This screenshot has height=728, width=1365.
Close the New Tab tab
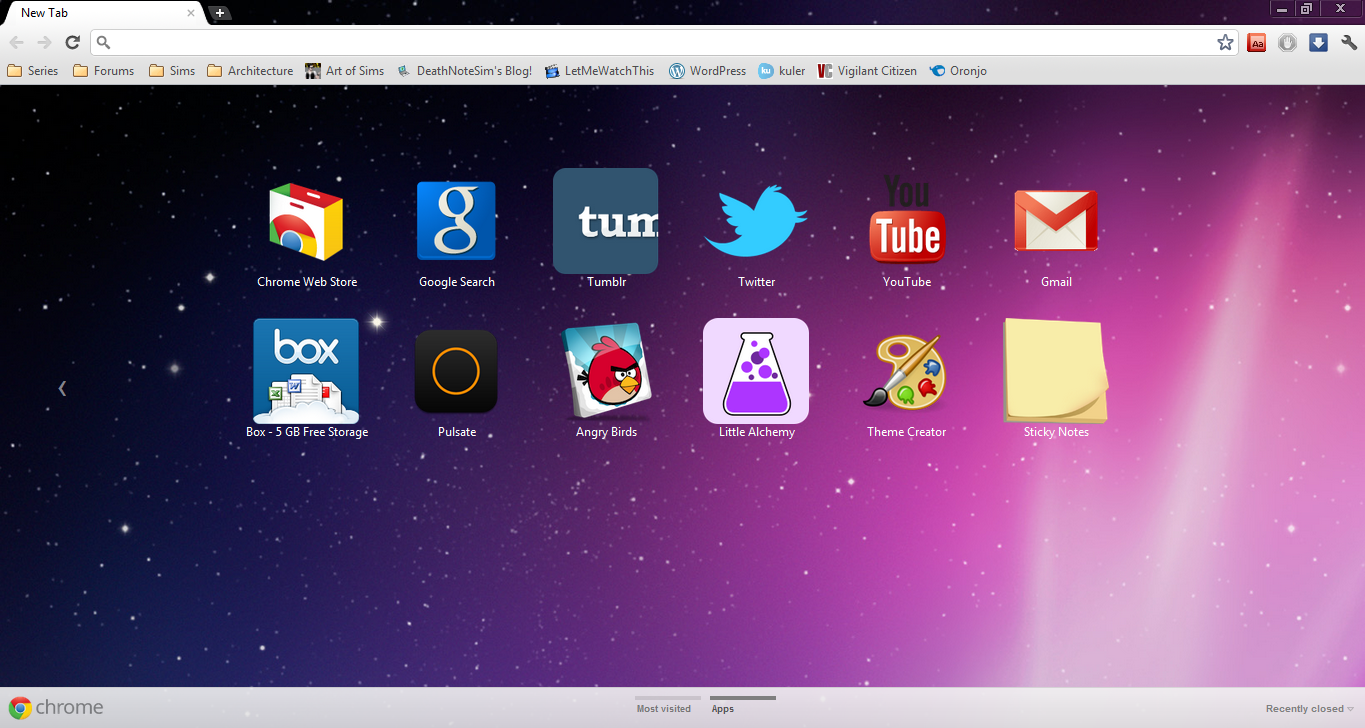pos(191,13)
